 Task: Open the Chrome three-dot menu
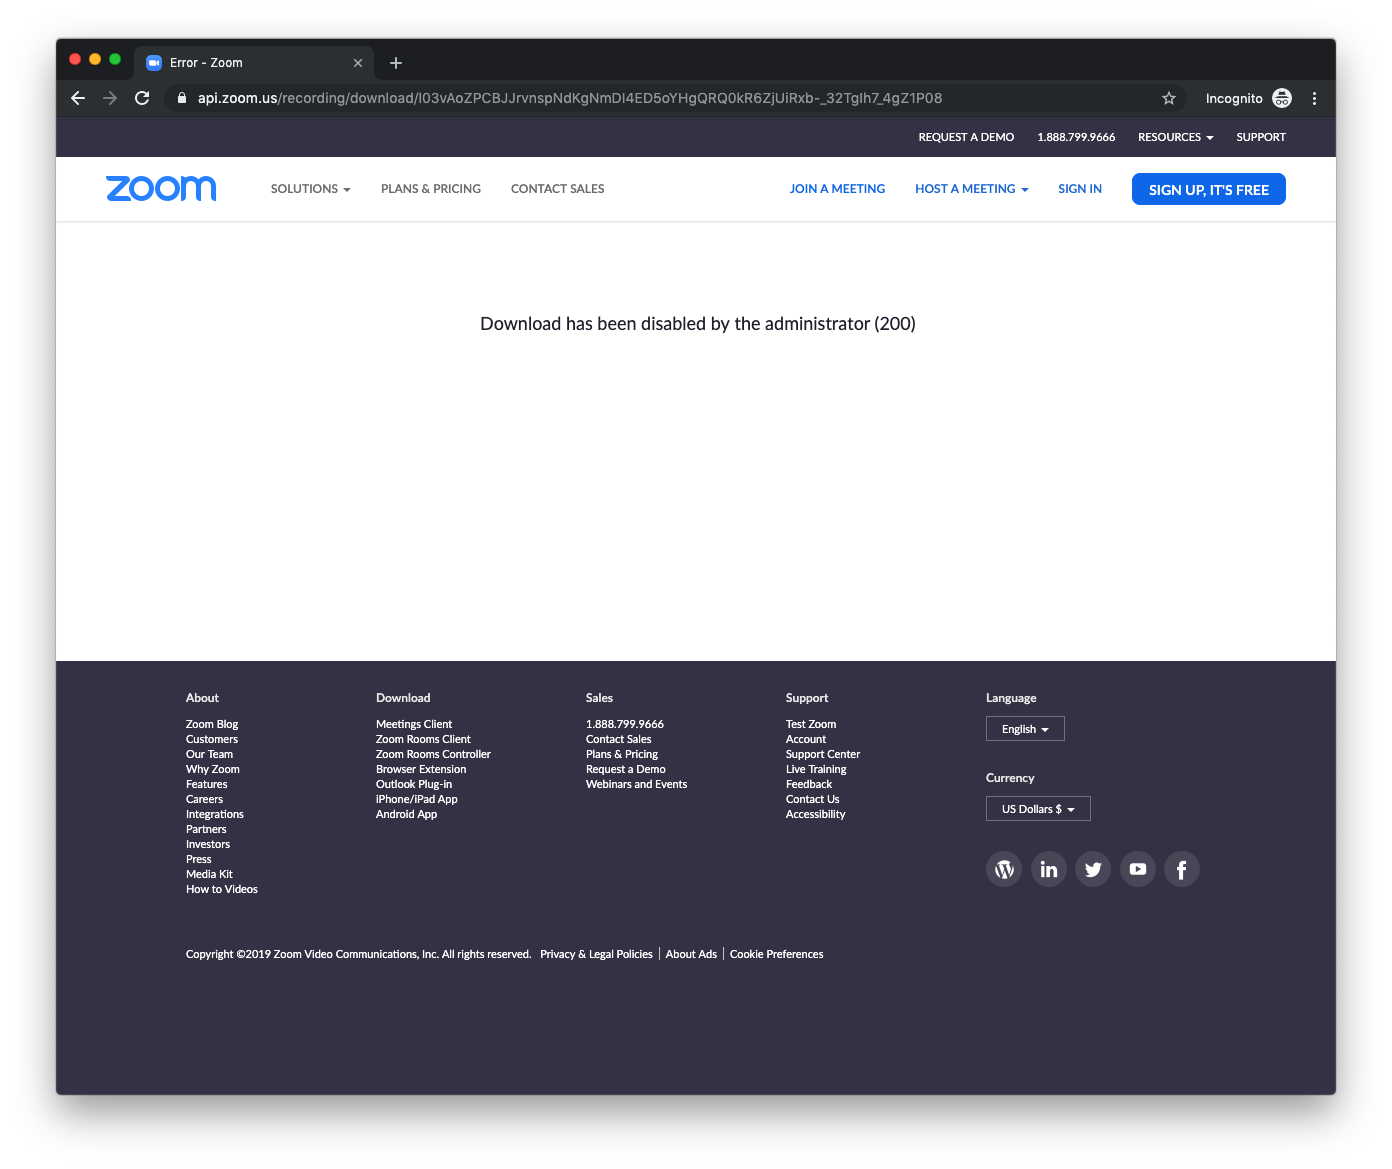point(1314,98)
